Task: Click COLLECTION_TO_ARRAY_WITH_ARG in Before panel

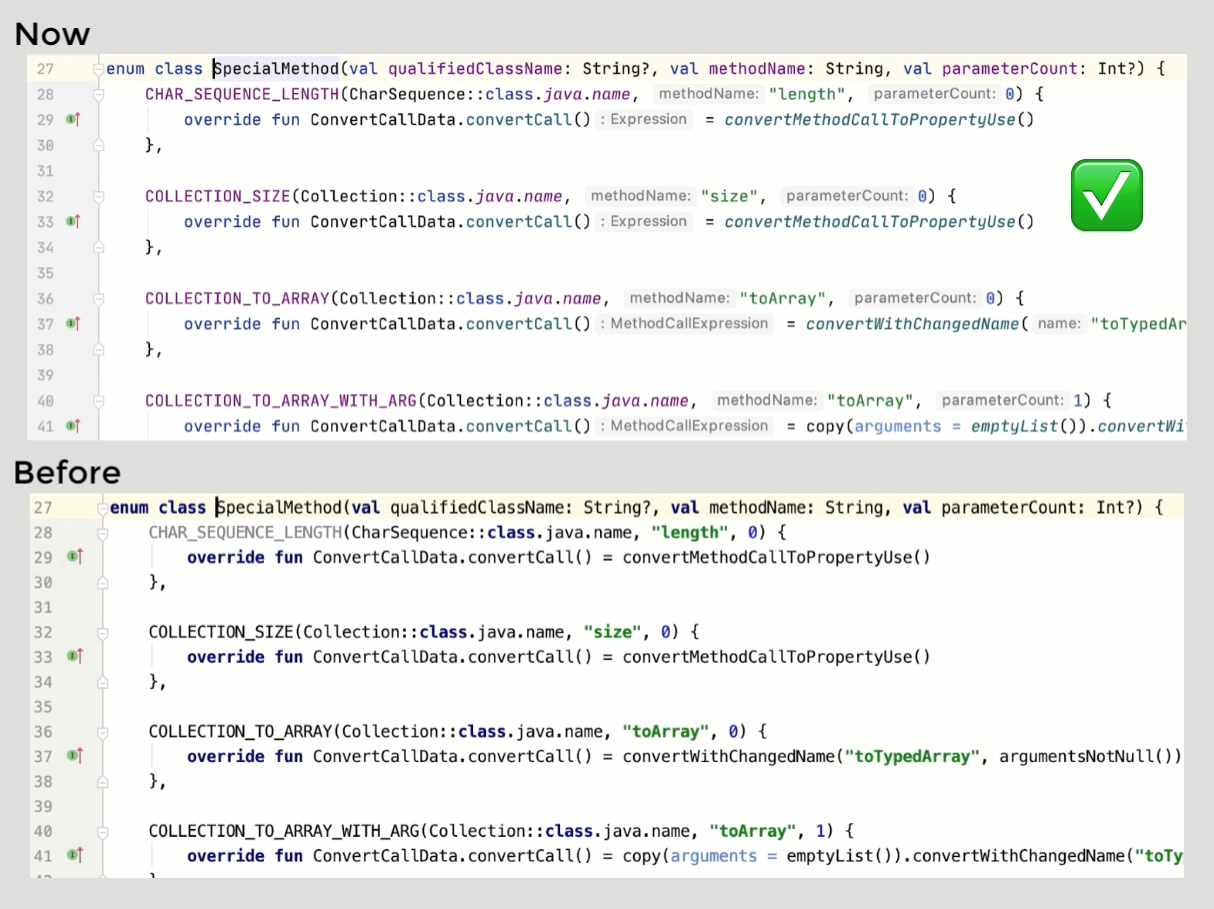Action: click(284, 831)
